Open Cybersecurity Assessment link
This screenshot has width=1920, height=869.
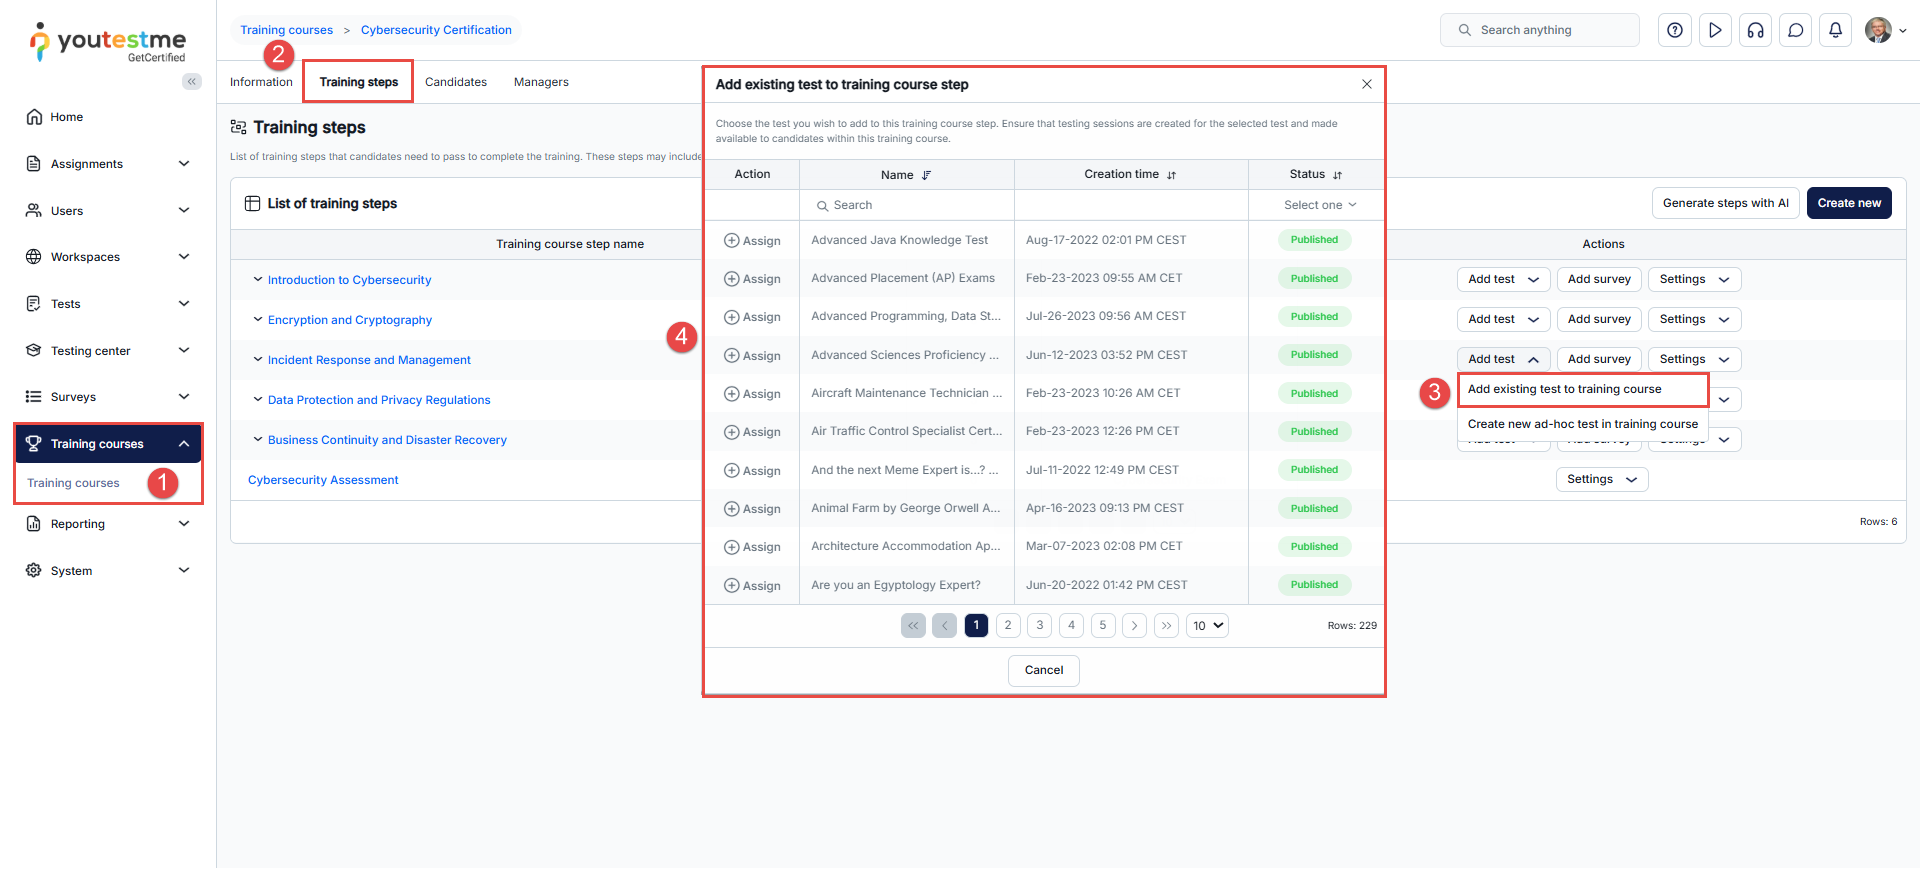[x=323, y=480]
